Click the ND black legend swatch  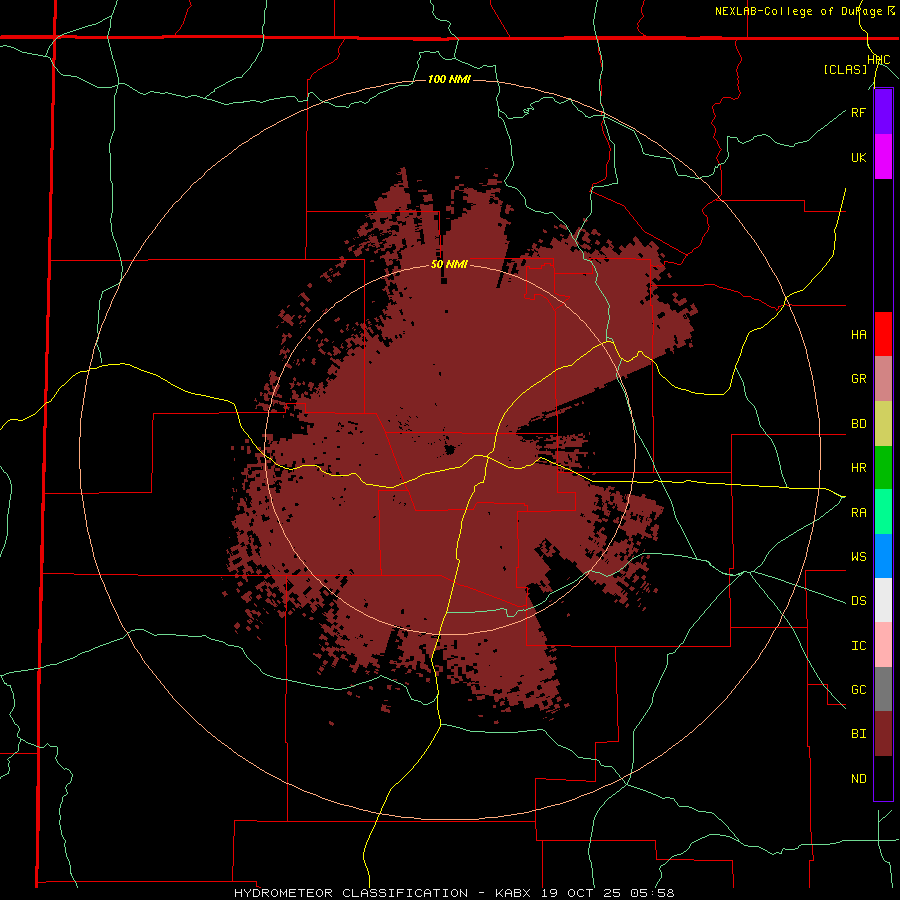point(883,778)
